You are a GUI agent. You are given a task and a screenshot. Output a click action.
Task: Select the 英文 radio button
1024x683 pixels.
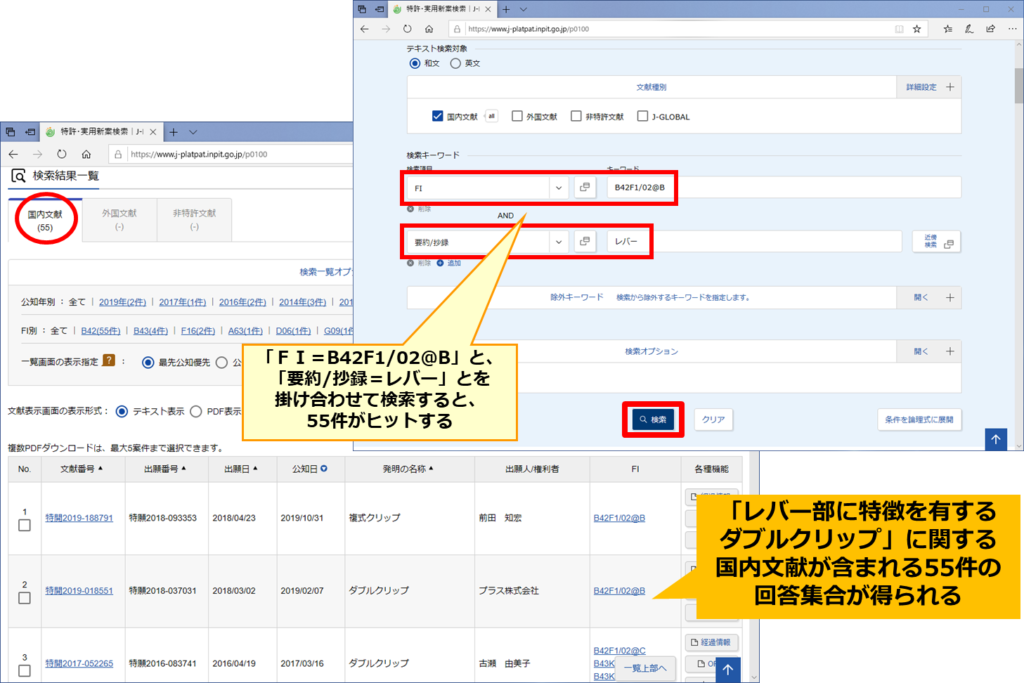(456, 63)
